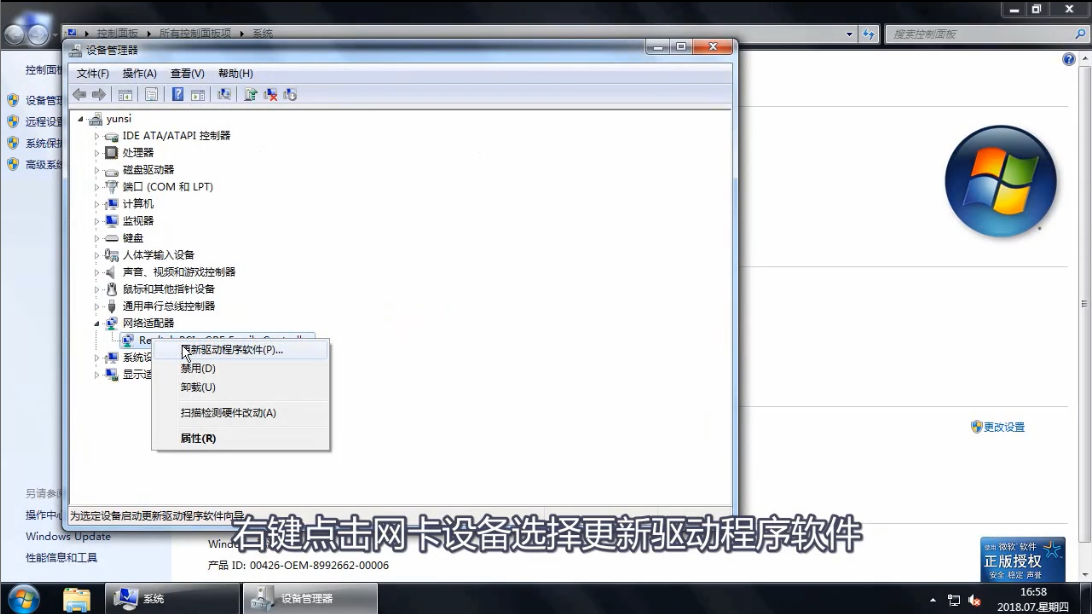Viewport: 1092px width, 614px height.
Task: Click the IDE ATA/ATAPI controller icon
Action: pyautogui.click(x=111, y=136)
